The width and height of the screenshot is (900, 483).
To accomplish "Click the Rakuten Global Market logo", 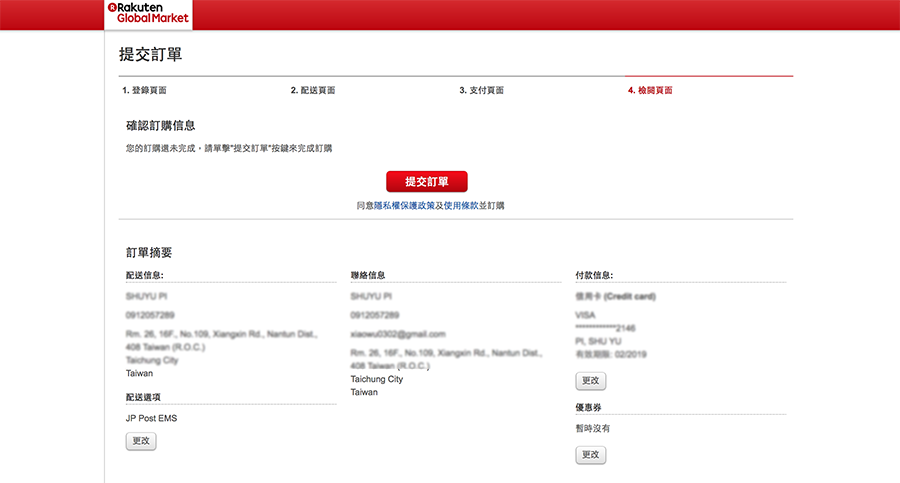I will tap(148, 13).
